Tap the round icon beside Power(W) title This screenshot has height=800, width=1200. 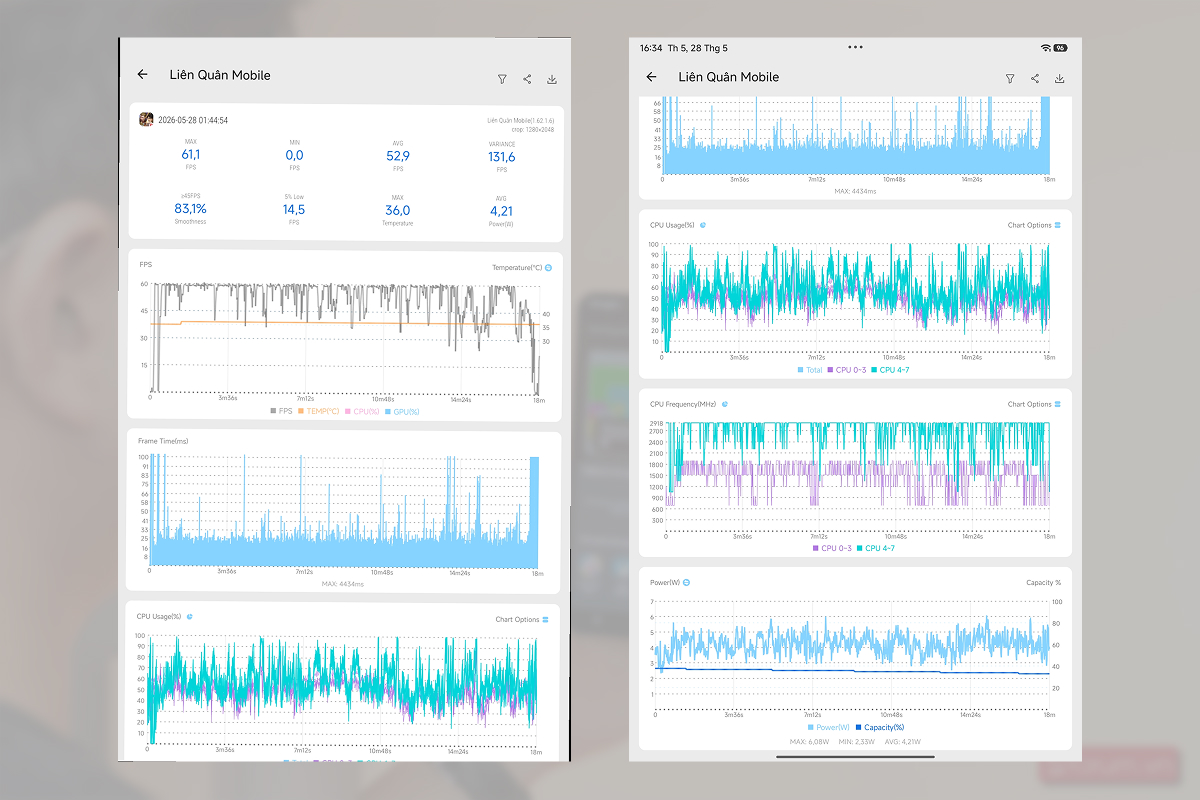[686, 582]
